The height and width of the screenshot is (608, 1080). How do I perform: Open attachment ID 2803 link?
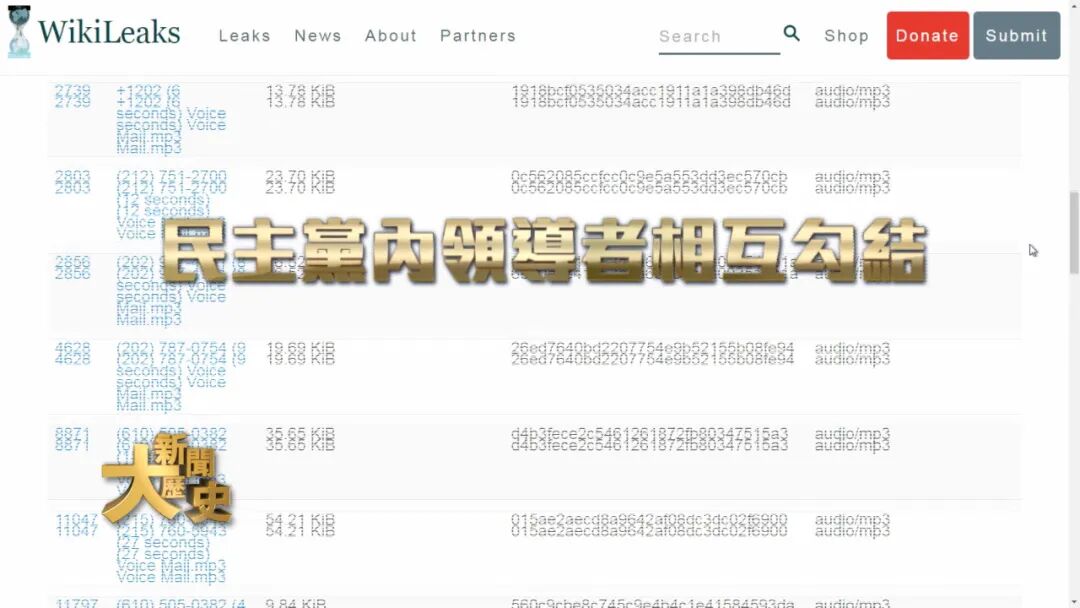coord(72,182)
